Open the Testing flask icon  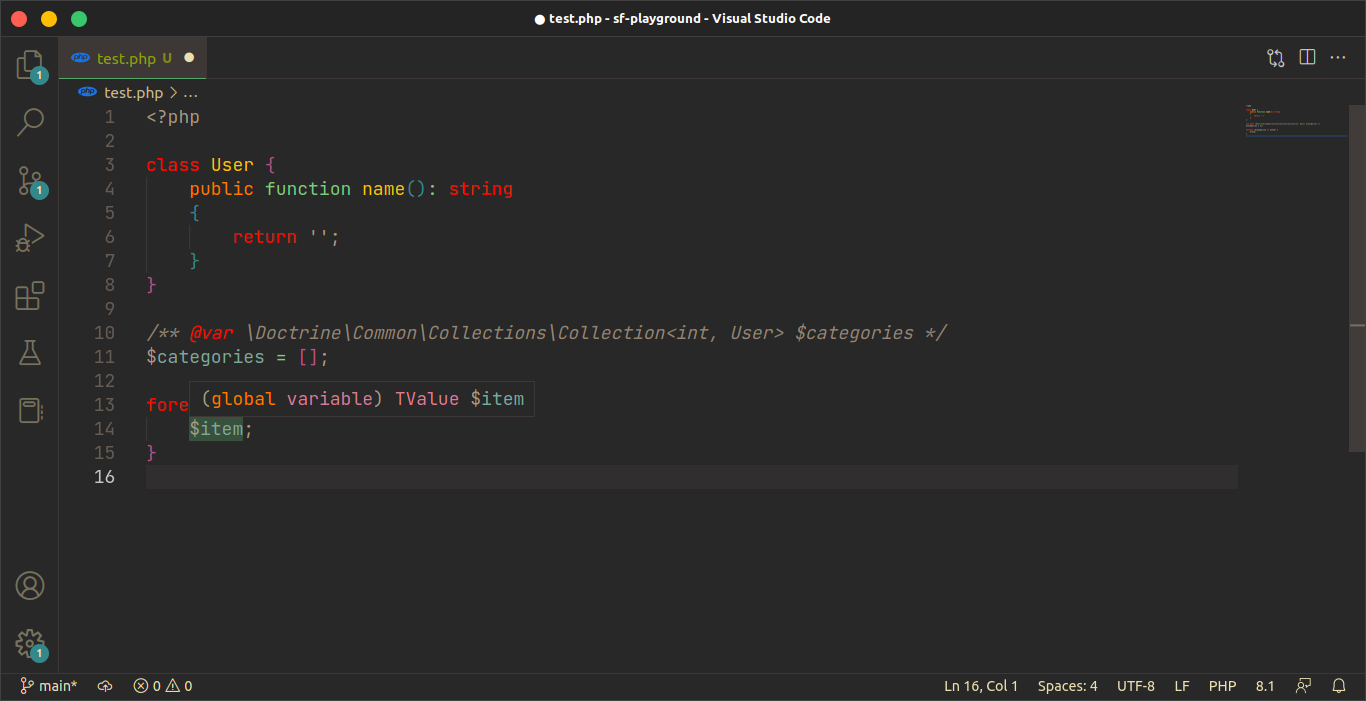click(x=30, y=353)
